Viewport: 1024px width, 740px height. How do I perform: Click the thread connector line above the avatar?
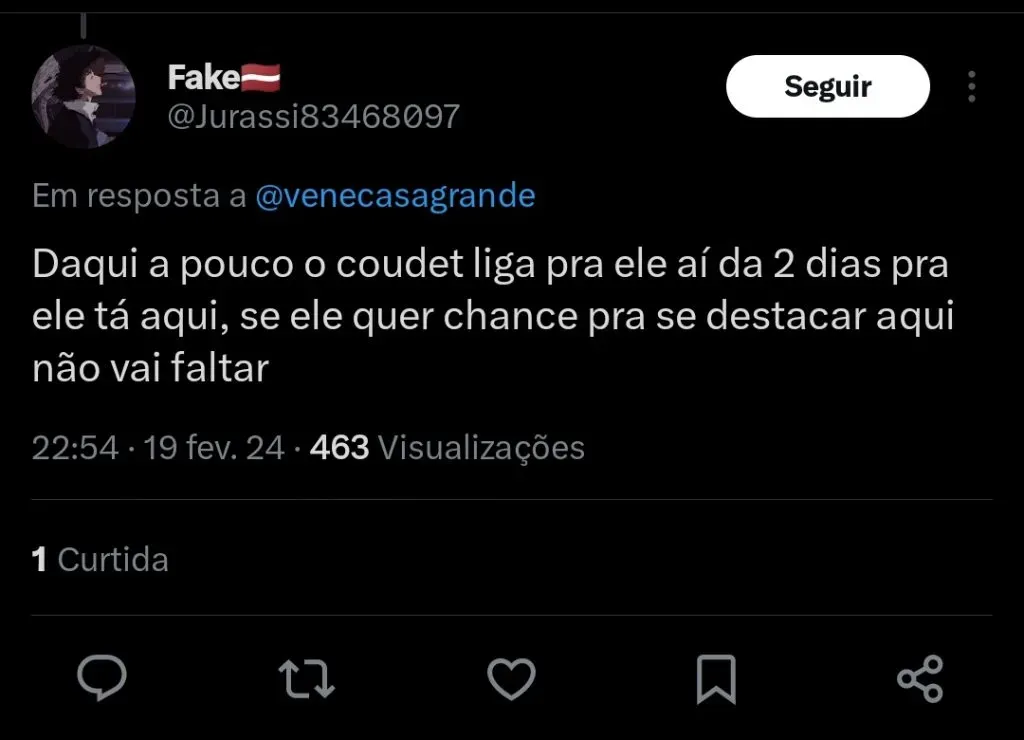point(84,24)
